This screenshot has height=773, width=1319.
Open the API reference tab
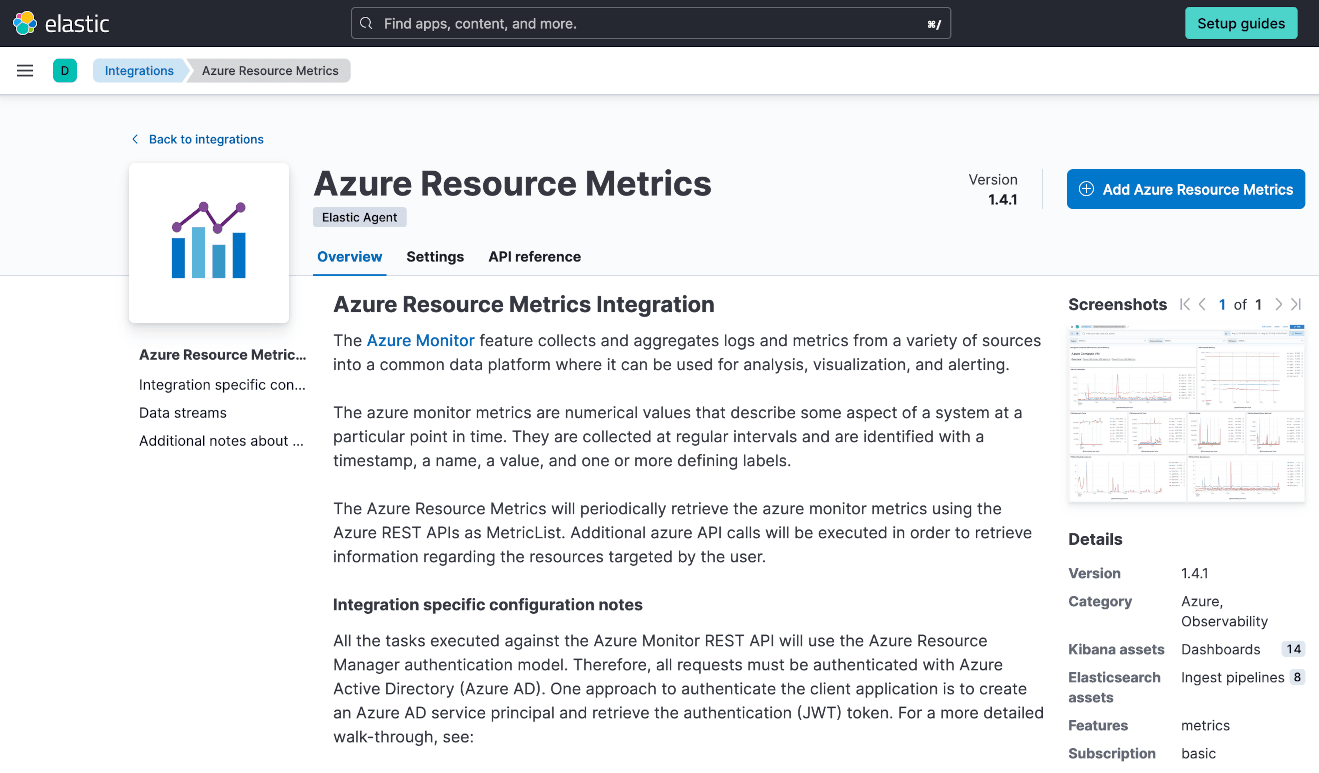point(534,257)
